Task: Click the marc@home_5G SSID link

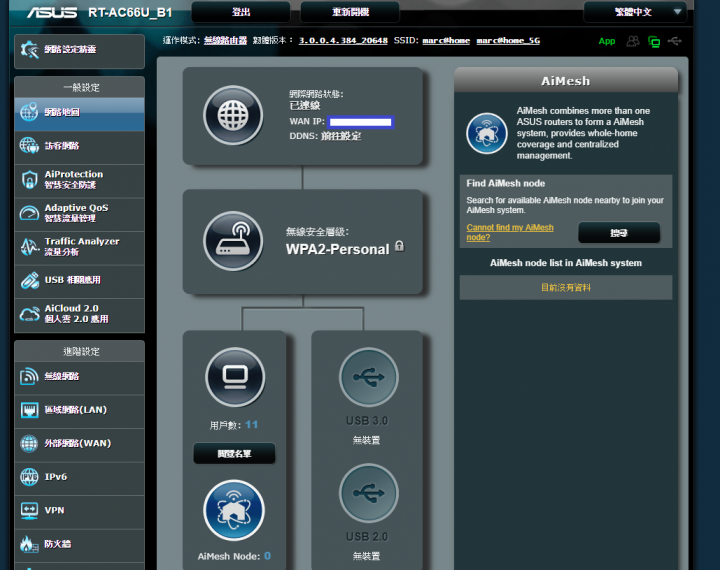Action: [x=508, y=40]
